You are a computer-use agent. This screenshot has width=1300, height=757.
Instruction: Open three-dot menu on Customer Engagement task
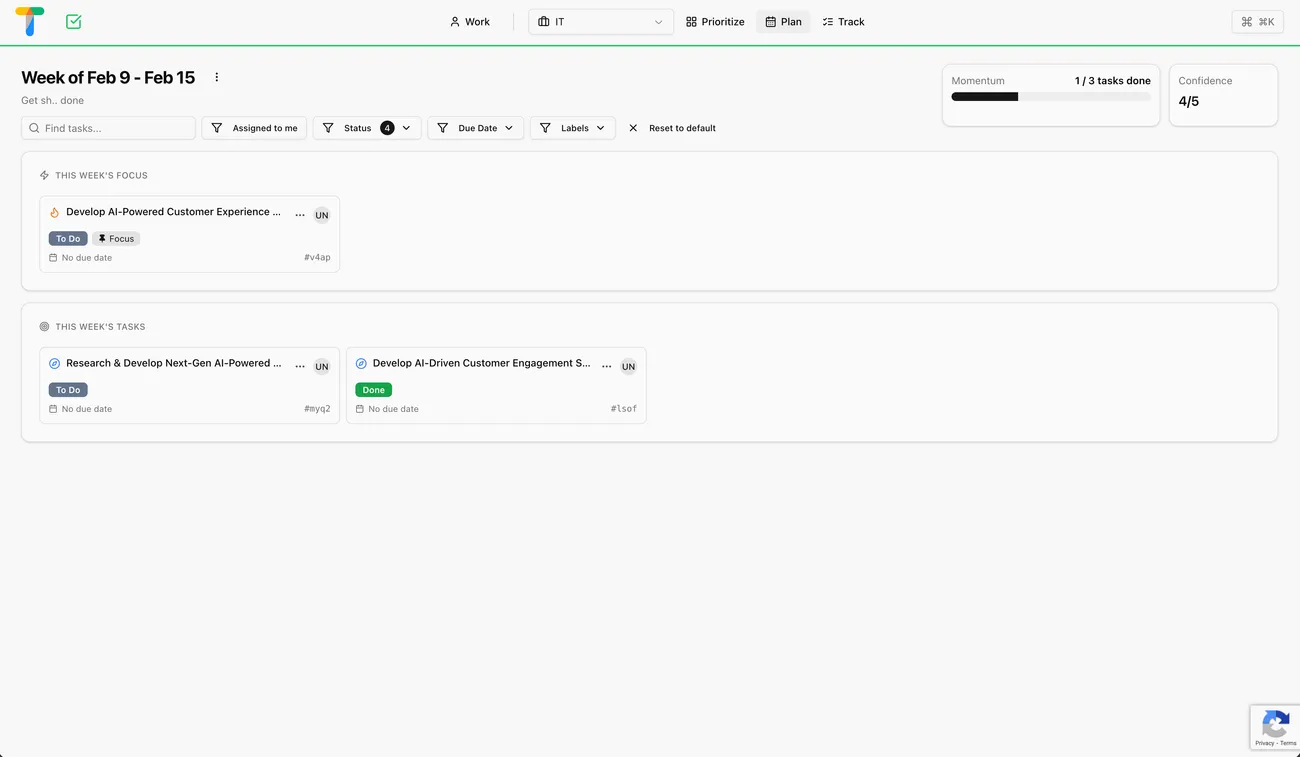pyautogui.click(x=606, y=366)
